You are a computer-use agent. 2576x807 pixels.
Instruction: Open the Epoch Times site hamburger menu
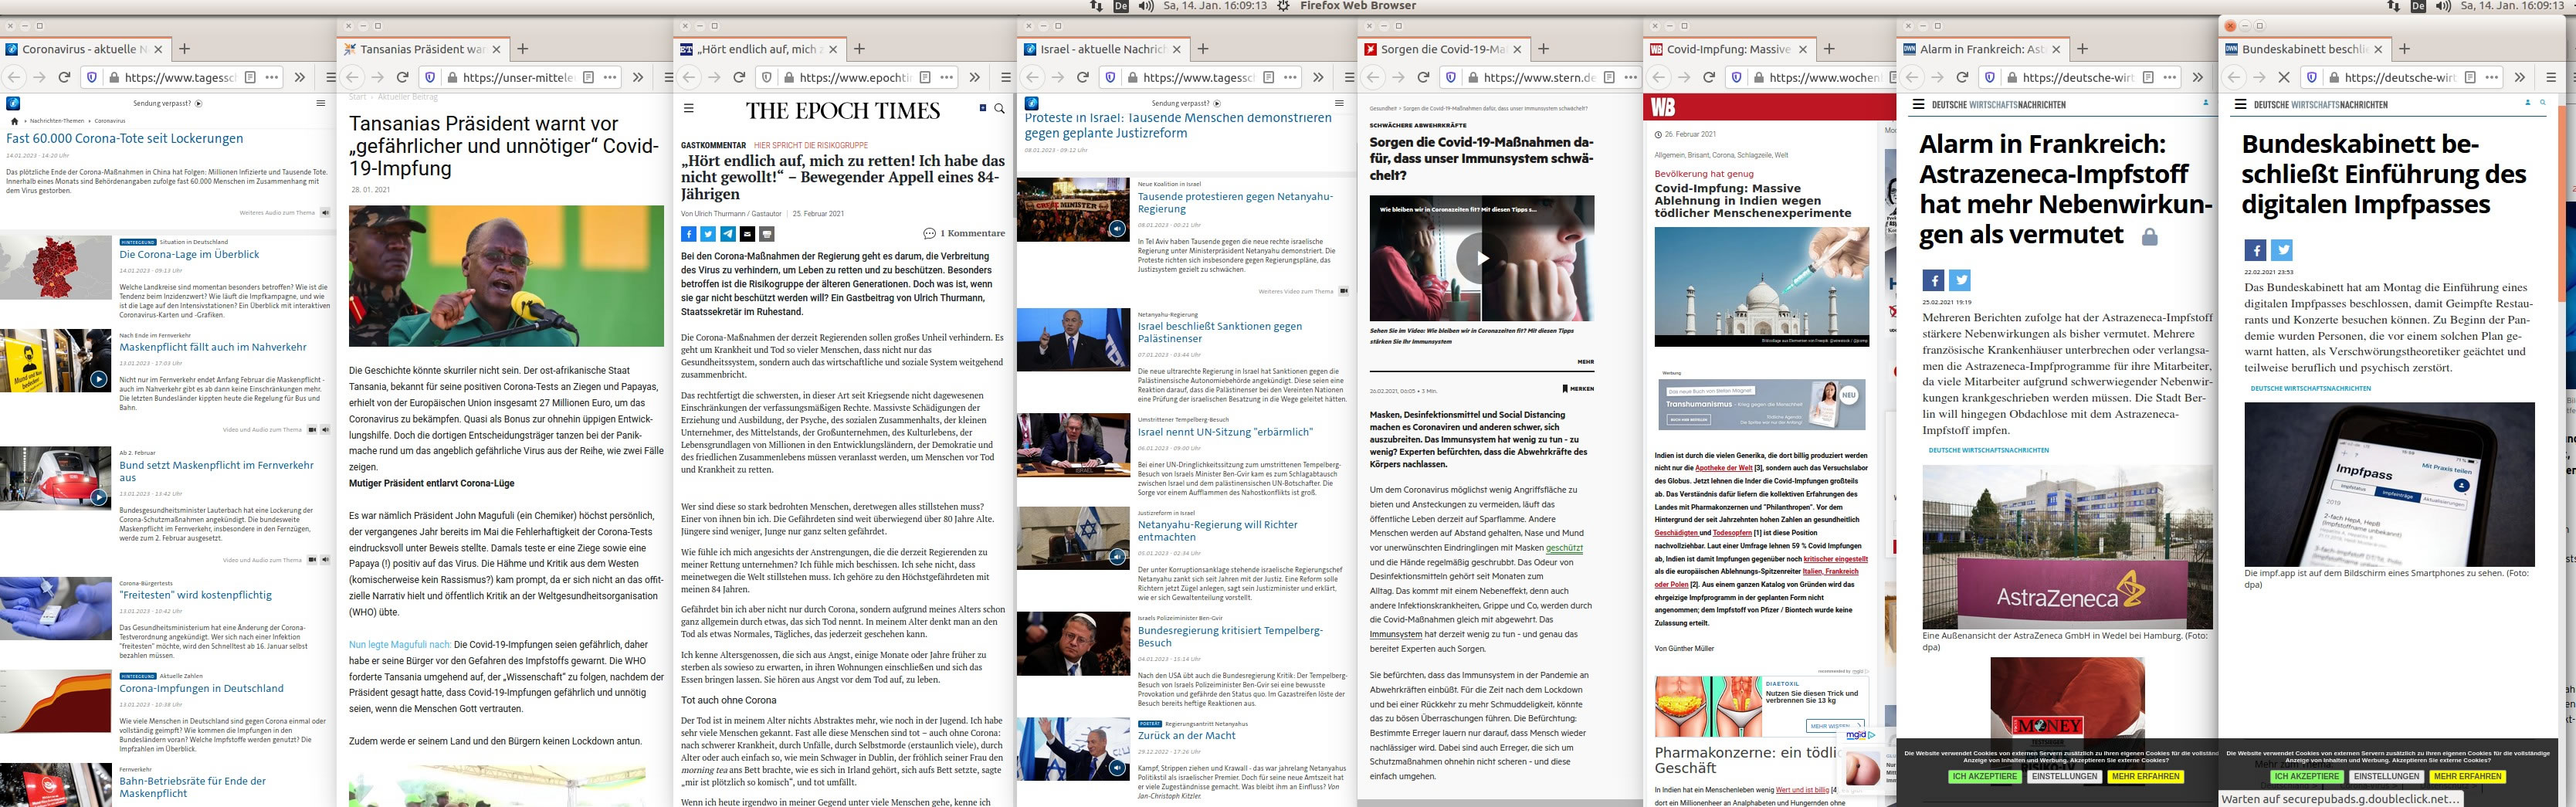pos(688,108)
